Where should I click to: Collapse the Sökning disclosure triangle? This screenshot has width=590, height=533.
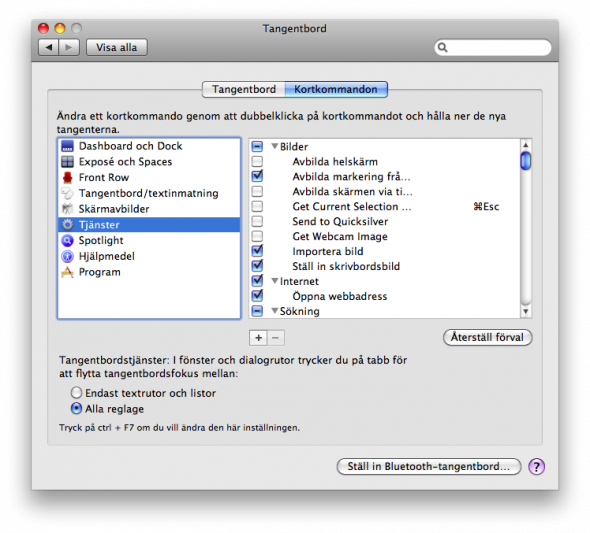click(275, 311)
